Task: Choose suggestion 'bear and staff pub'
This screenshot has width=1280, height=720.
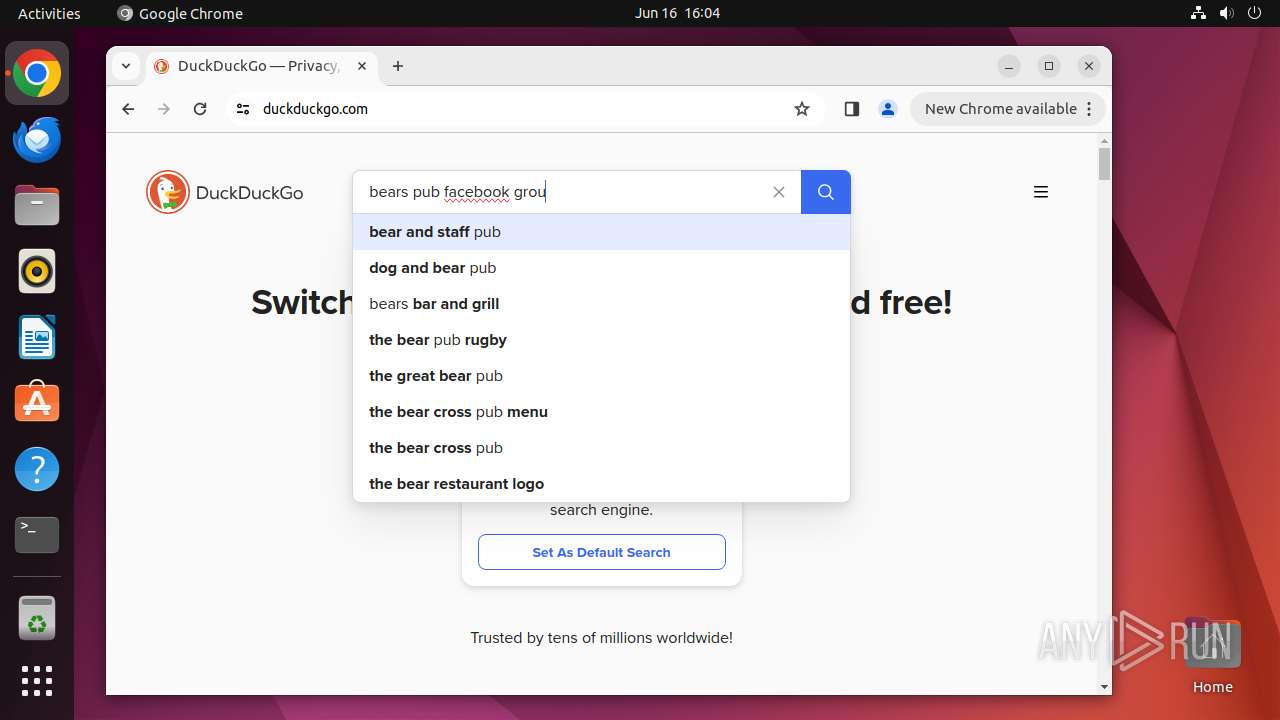Action: (x=601, y=232)
